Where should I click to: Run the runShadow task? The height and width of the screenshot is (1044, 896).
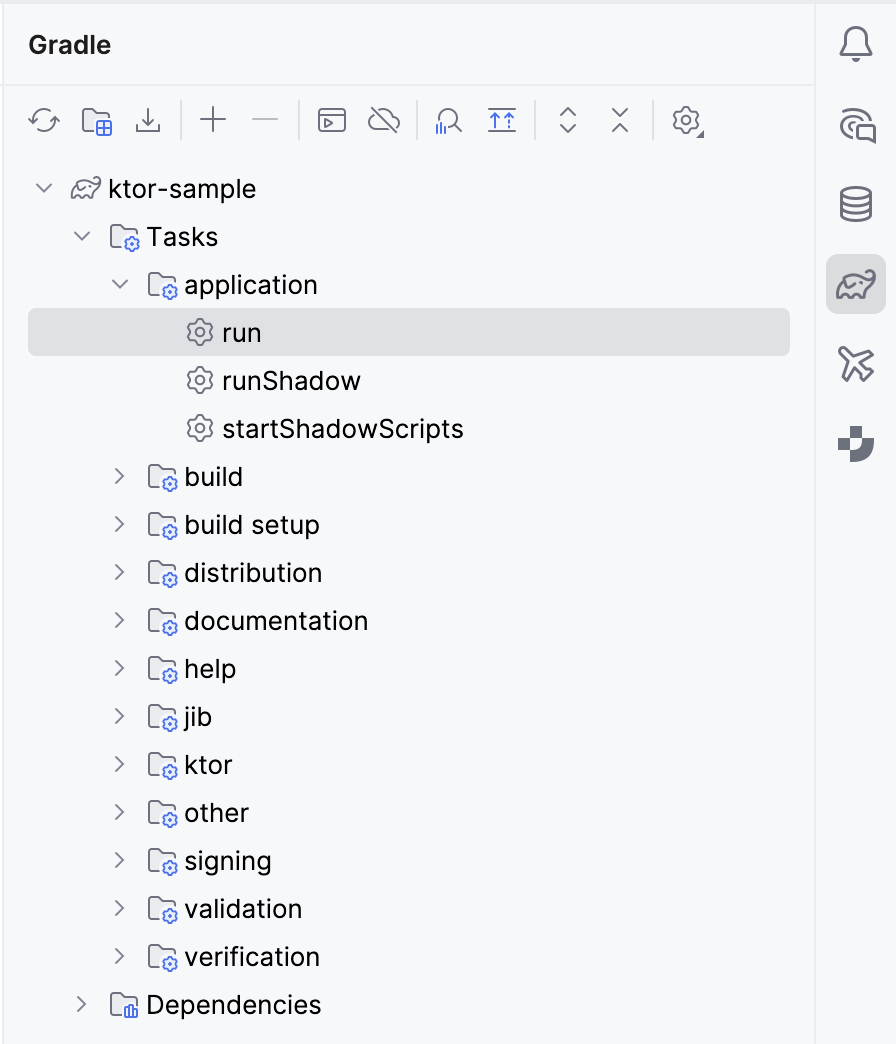pos(291,380)
